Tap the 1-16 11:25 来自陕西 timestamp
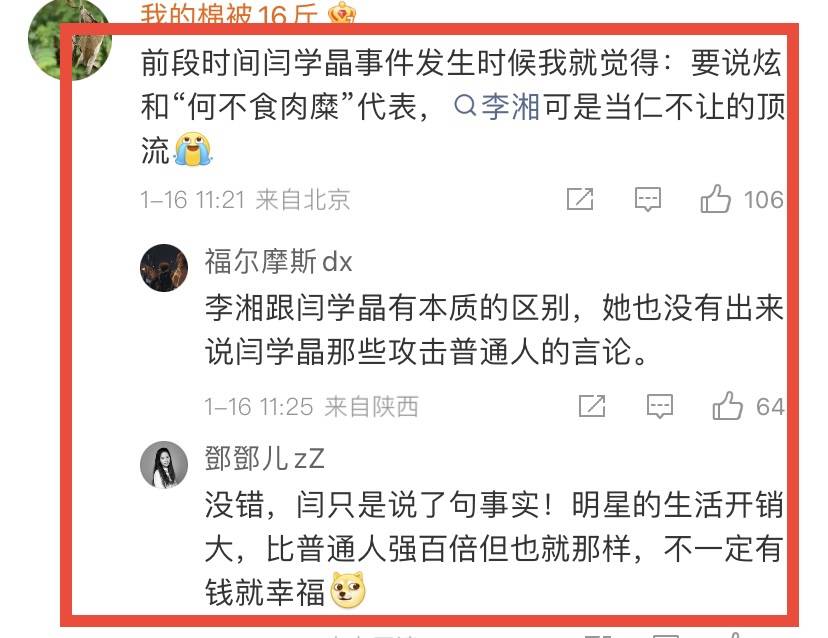This screenshot has width=828, height=638. point(311,407)
